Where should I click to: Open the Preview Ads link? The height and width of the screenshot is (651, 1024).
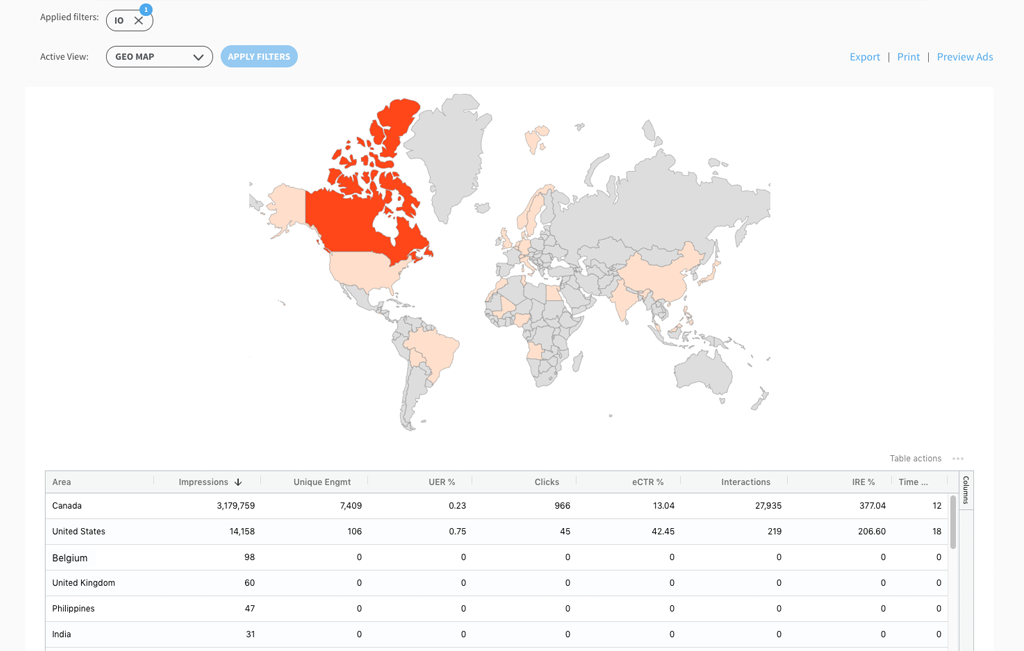[x=965, y=57]
